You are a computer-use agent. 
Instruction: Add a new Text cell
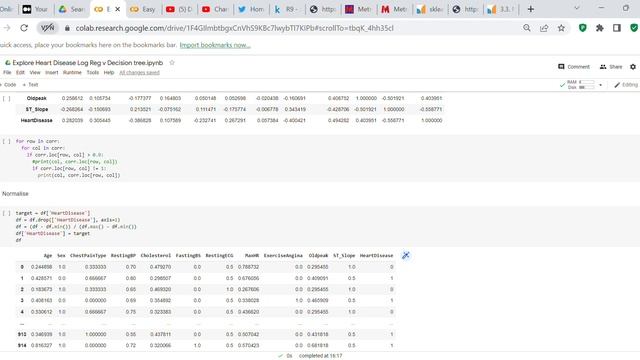point(30,84)
